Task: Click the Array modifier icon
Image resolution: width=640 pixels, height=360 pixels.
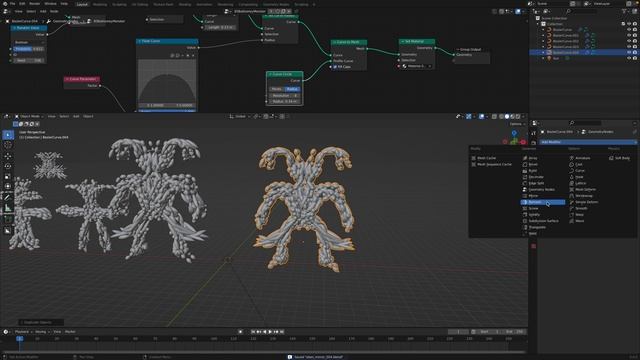Action: (525, 158)
